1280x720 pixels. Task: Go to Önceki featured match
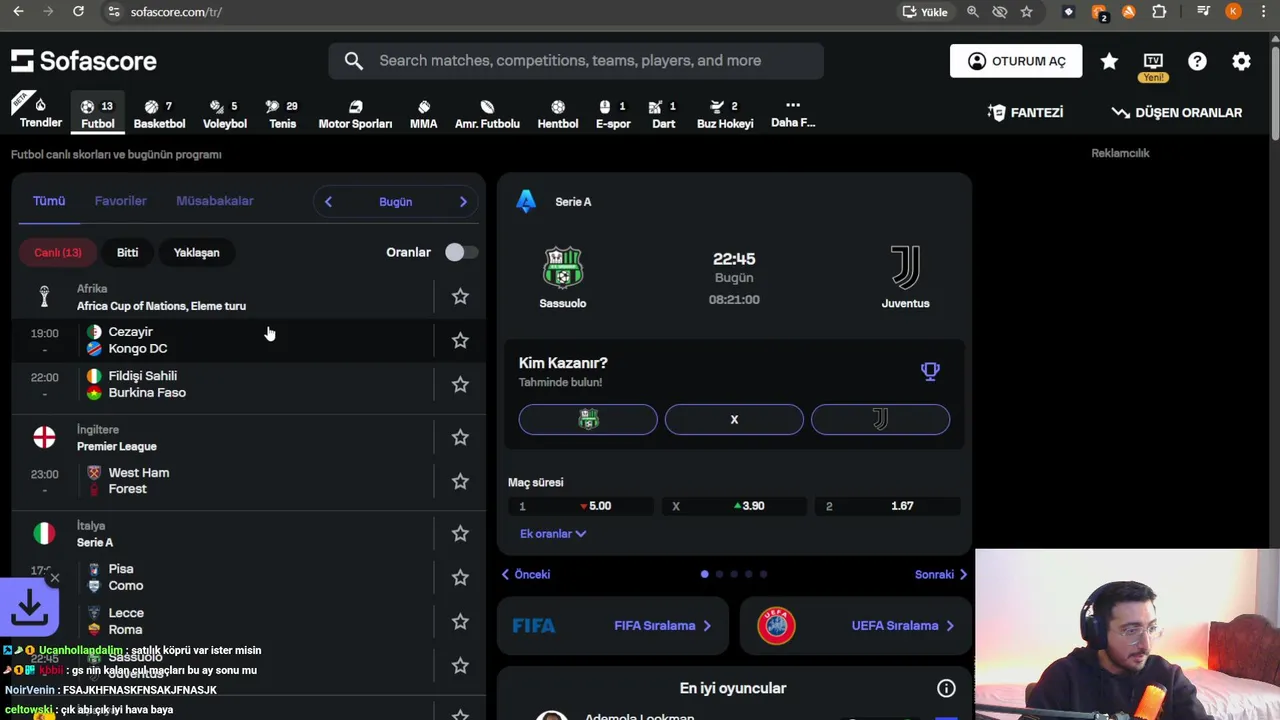click(x=526, y=575)
